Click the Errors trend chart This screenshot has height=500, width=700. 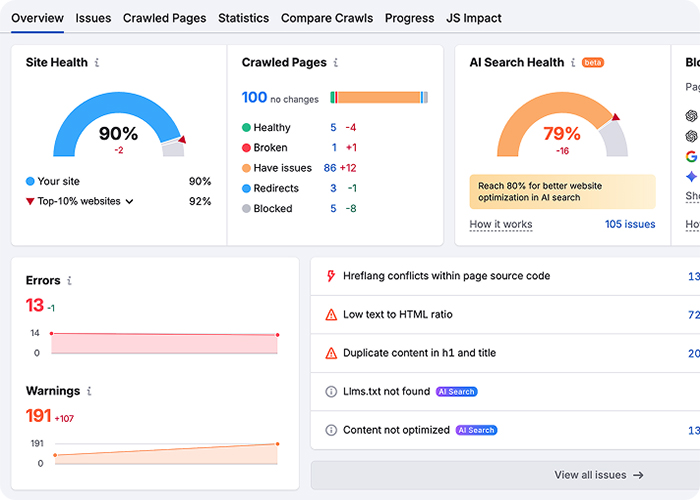(x=164, y=343)
